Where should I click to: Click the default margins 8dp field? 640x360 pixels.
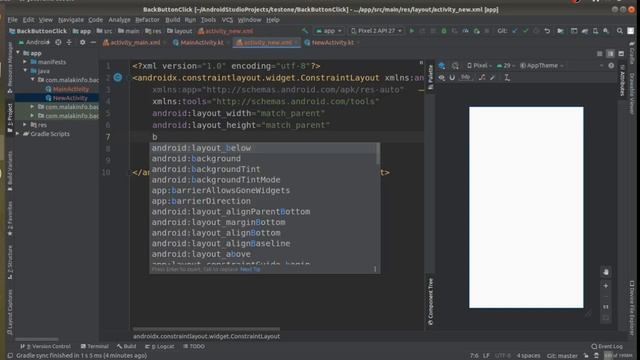(x=465, y=77)
